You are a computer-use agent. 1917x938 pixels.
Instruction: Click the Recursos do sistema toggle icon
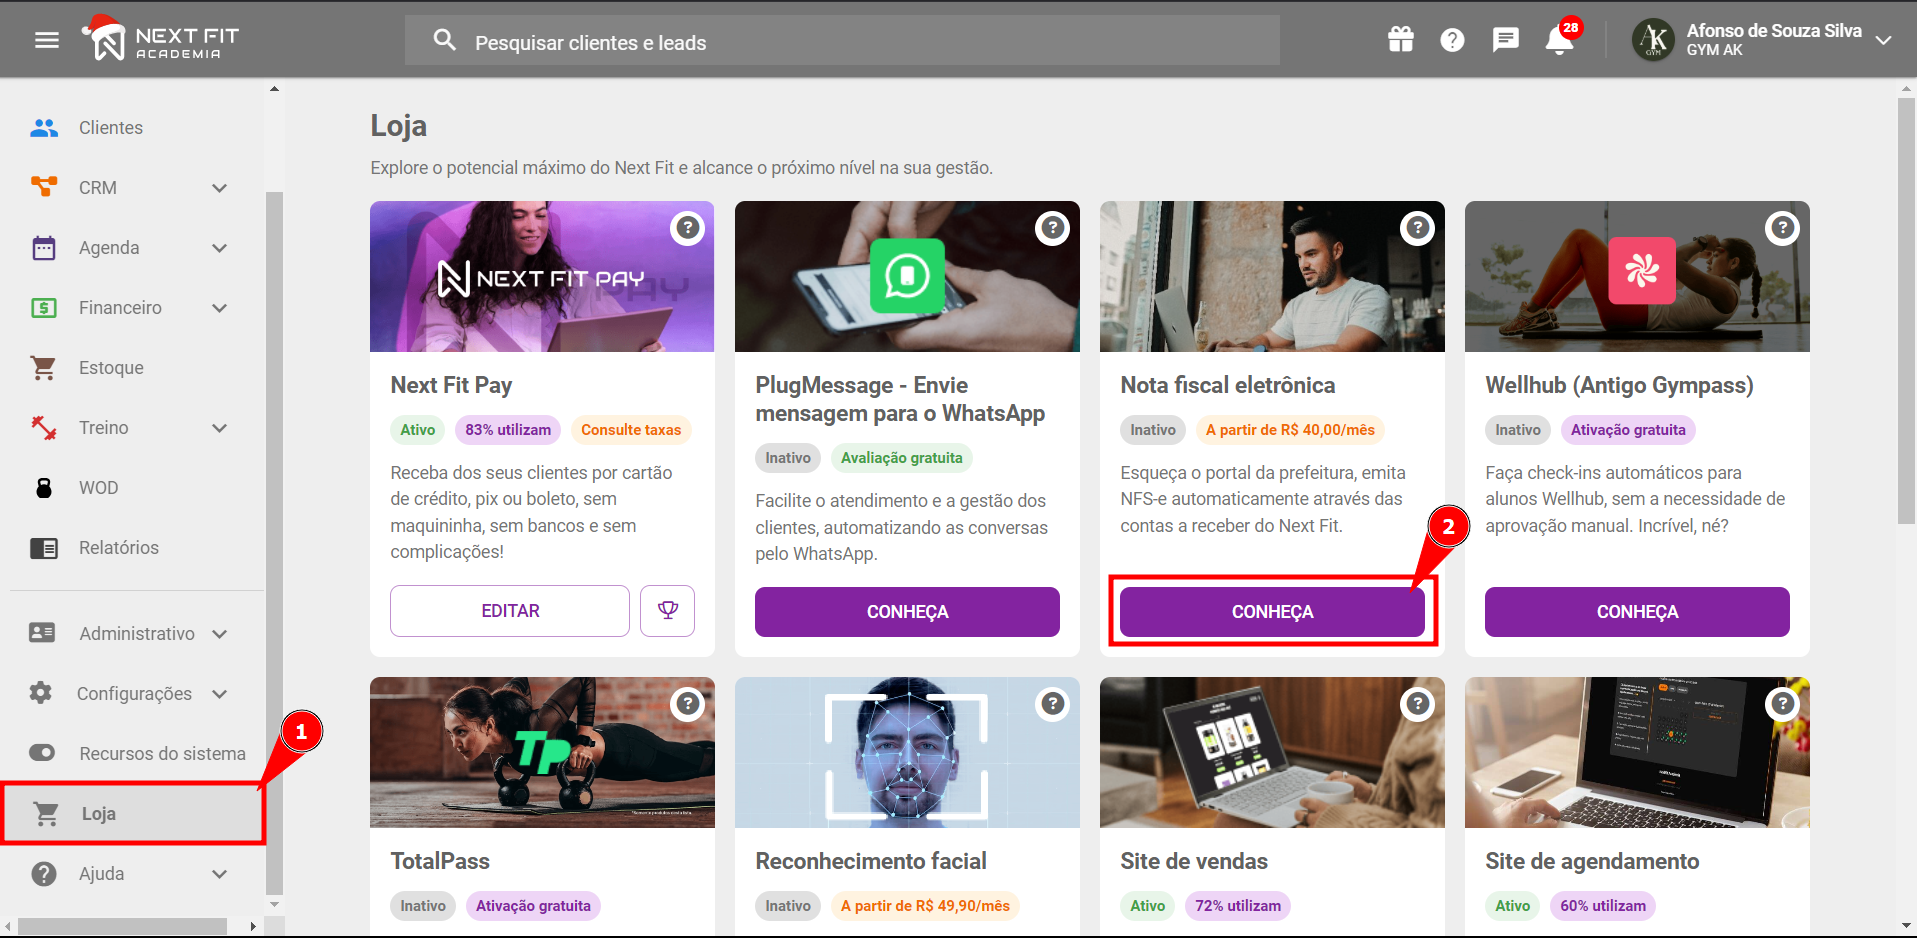pyautogui.click(x=42, y=753)
